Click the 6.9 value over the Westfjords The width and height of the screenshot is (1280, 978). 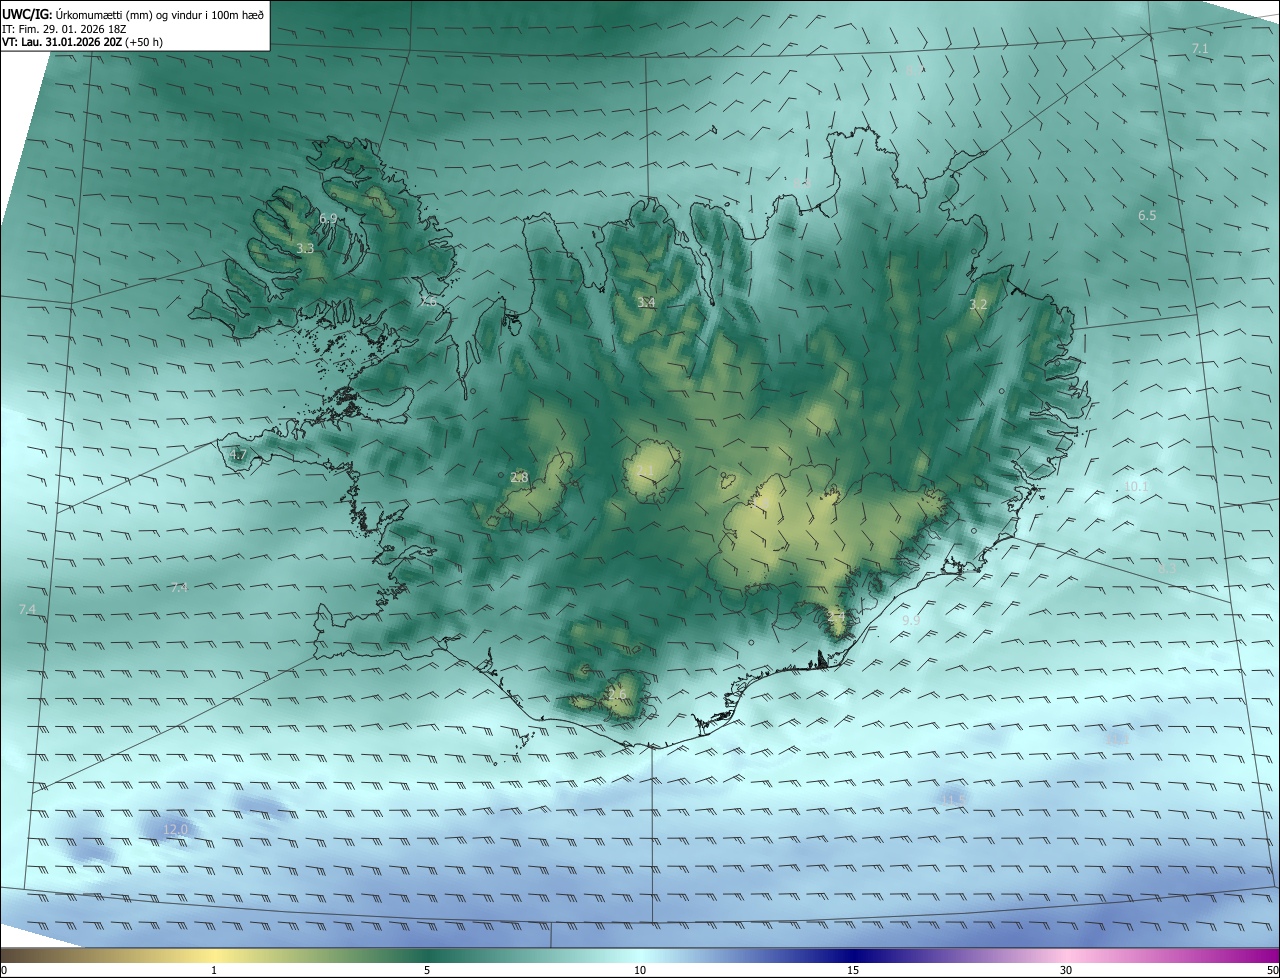[328, 218]
